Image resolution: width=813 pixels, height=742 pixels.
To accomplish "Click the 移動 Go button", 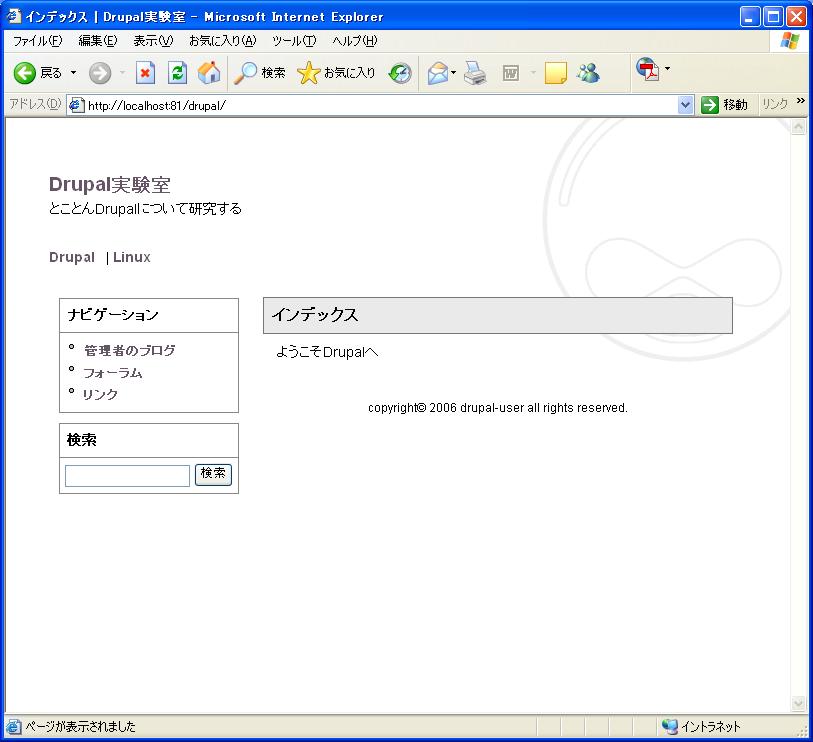I will pos(724,105).
